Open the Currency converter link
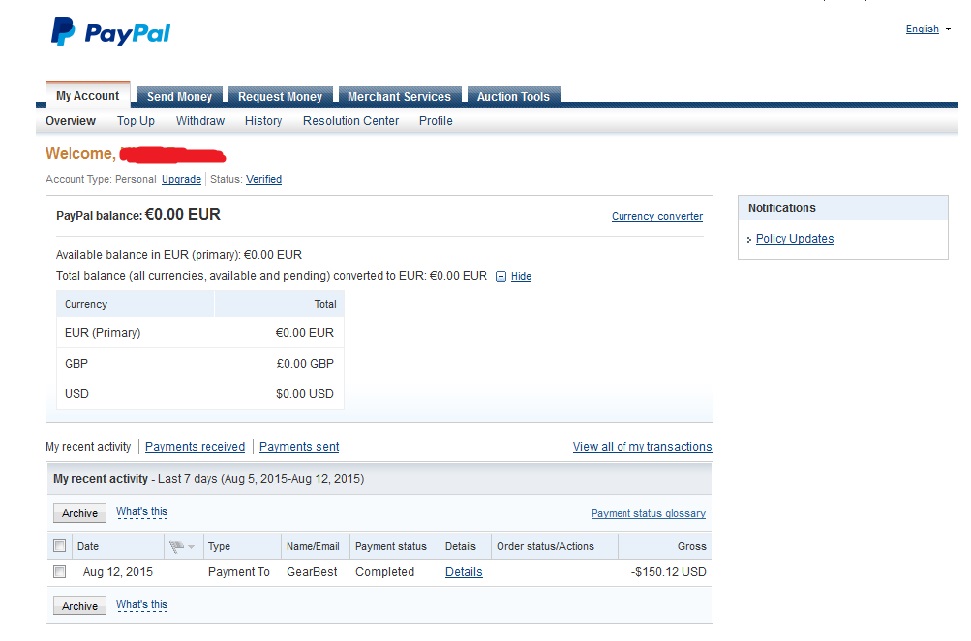 [657, 216]
